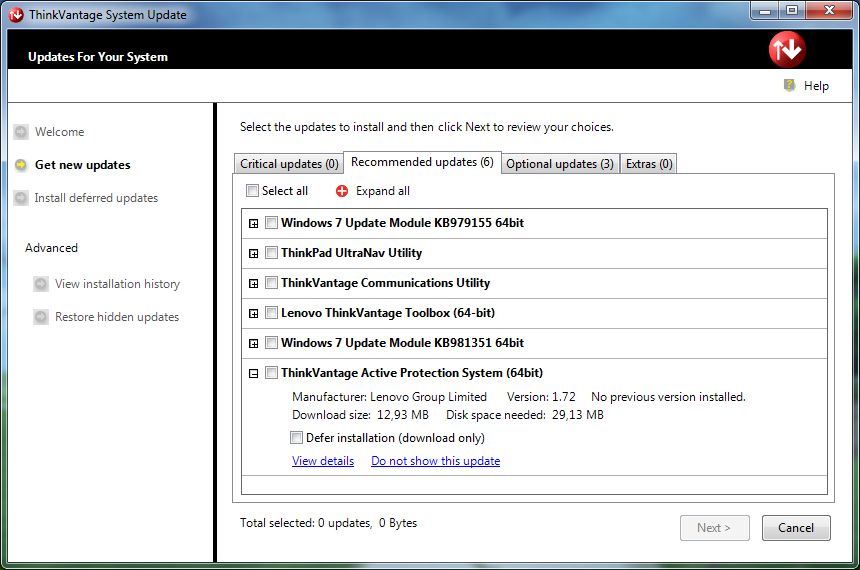Click the Install deferred updates arrow icon

coord(21,197)
